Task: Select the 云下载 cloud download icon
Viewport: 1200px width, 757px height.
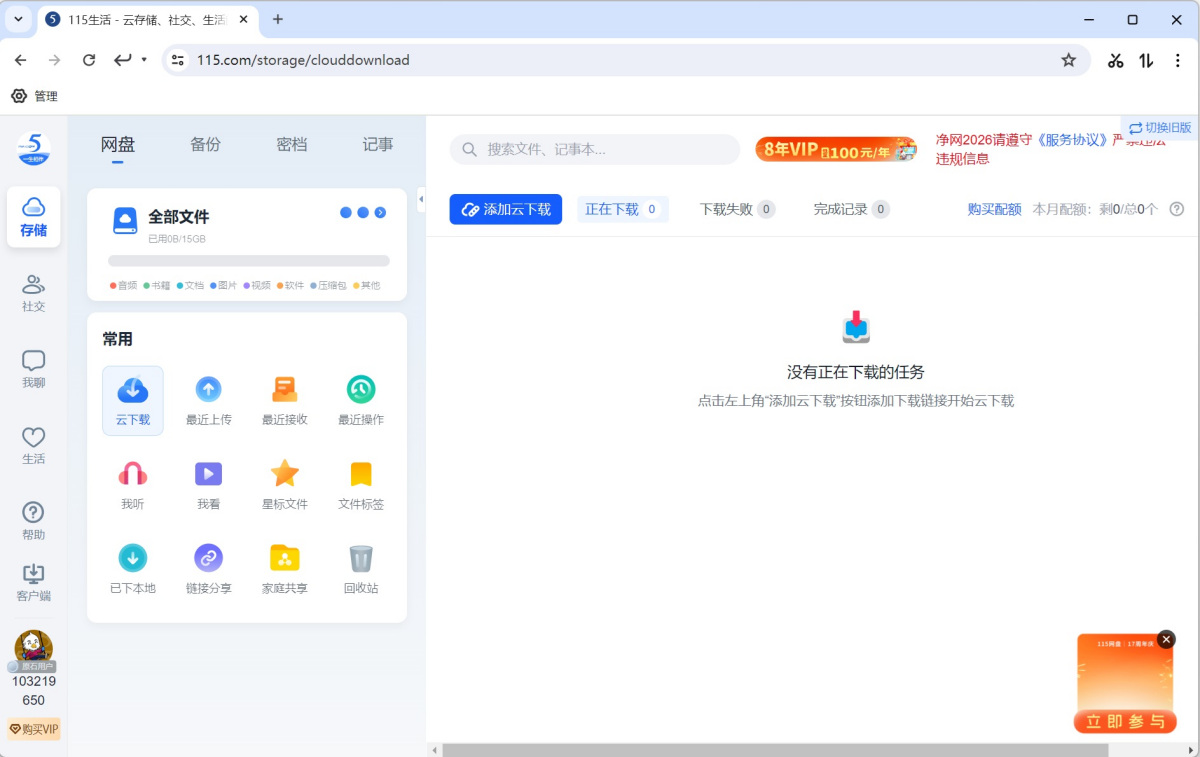Action: point(132,391)
